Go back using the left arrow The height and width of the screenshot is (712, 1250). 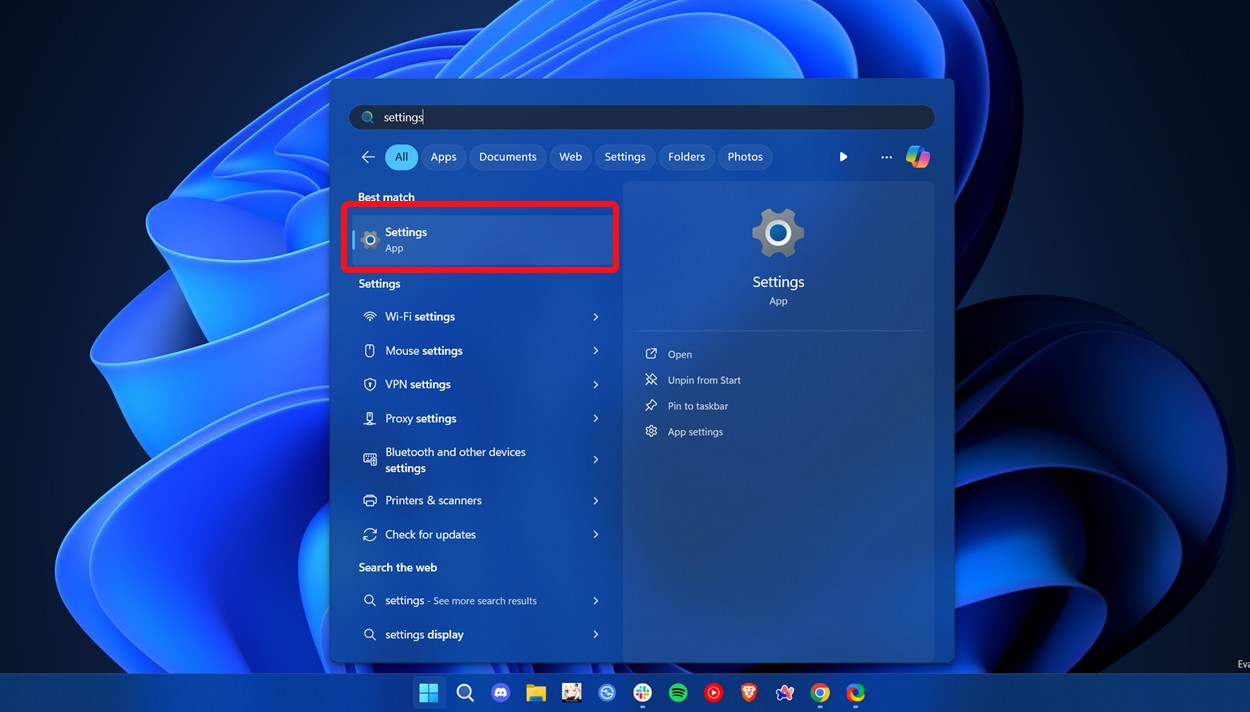368,157
